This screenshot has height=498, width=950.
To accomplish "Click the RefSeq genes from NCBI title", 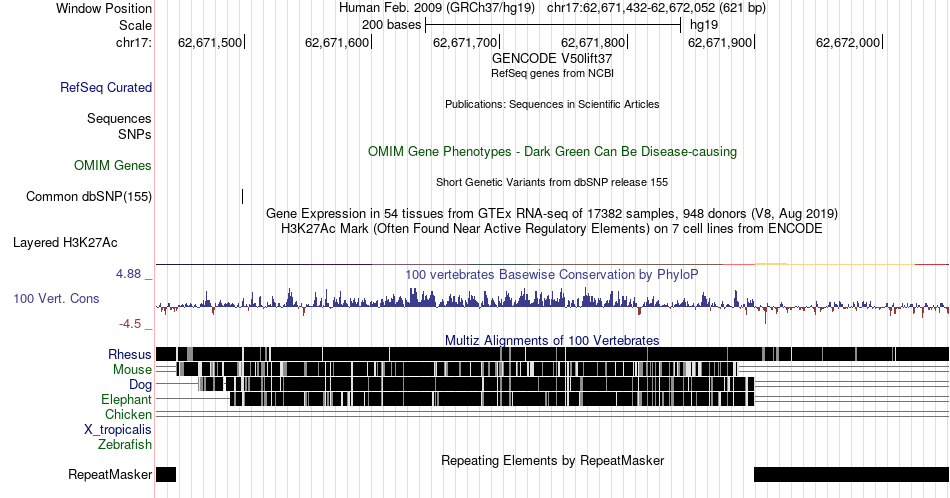I will pos(552,73).
